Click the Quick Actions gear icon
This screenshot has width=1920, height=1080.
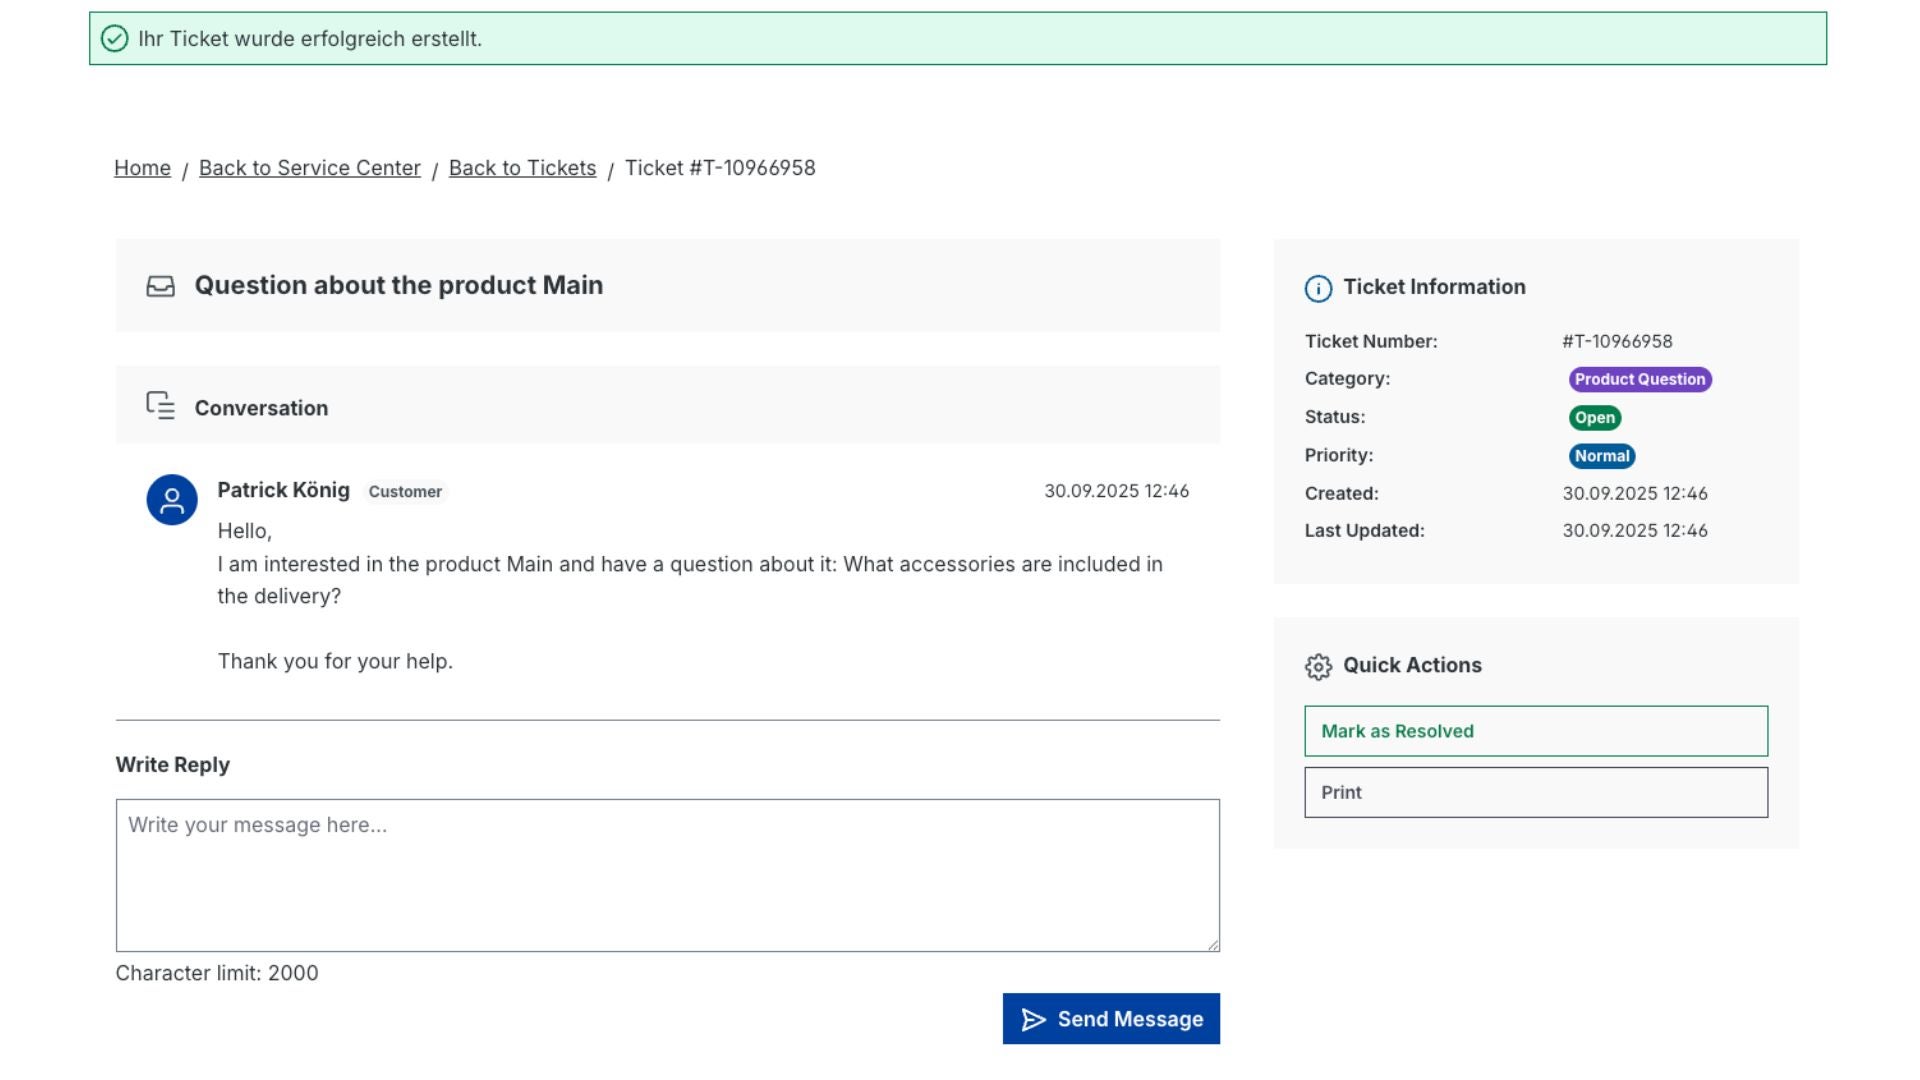tap(1318, 667)
